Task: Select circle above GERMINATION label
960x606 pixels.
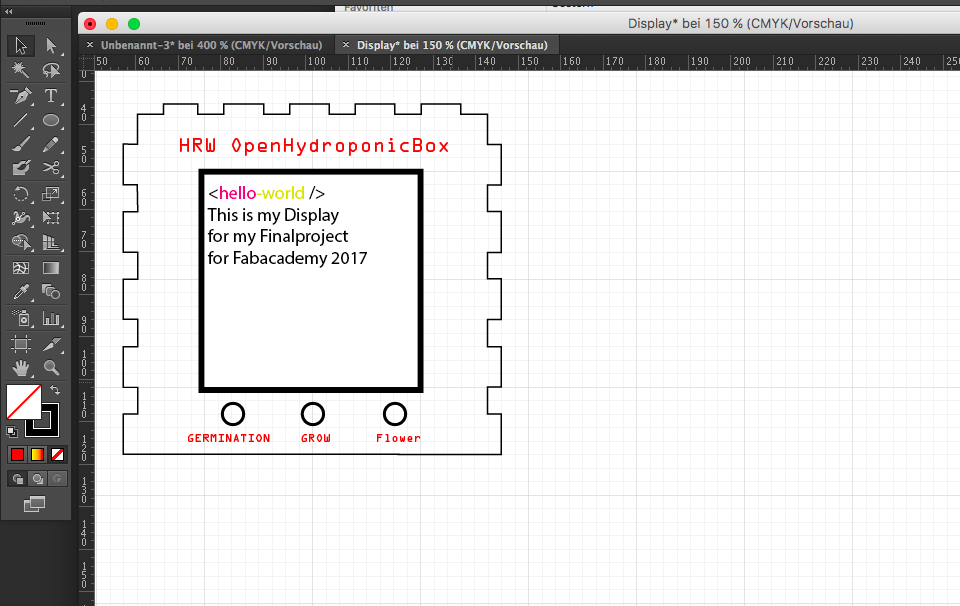Action: (233, 414)
